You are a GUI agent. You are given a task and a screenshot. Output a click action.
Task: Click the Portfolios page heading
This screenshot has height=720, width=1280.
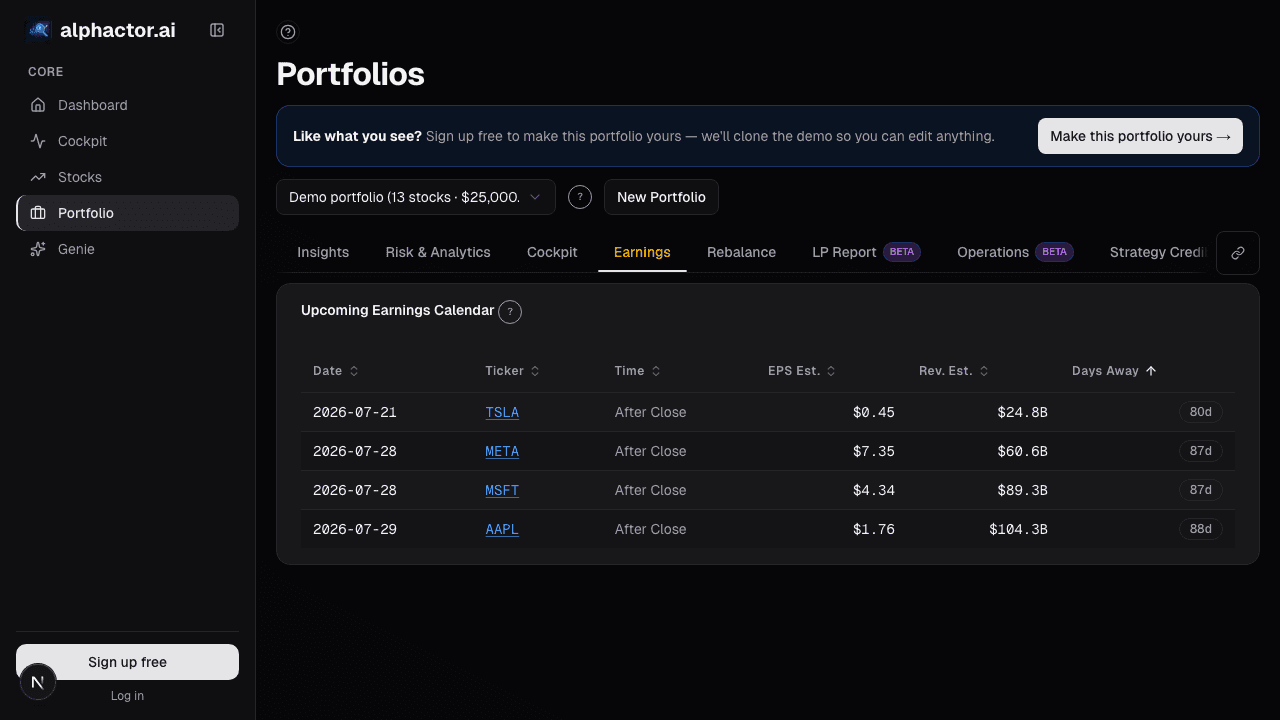(350, 74)
